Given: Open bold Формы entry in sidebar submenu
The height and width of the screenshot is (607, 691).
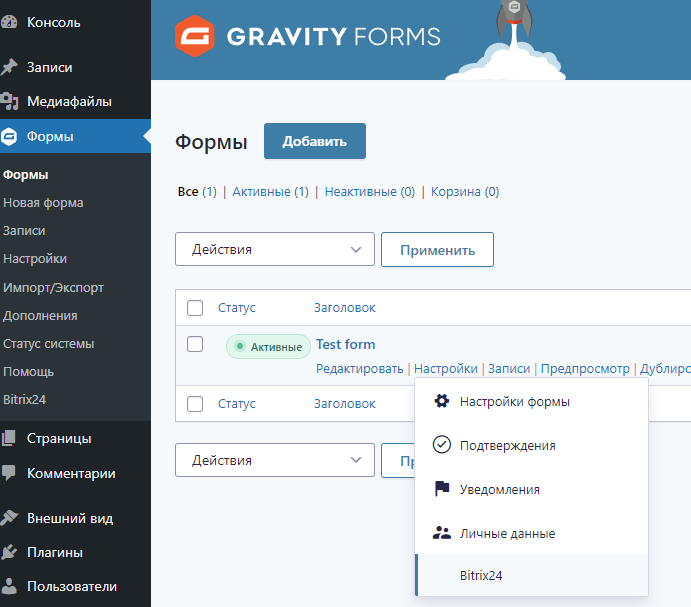Looking at the screenshot, I should click(26, 175).
